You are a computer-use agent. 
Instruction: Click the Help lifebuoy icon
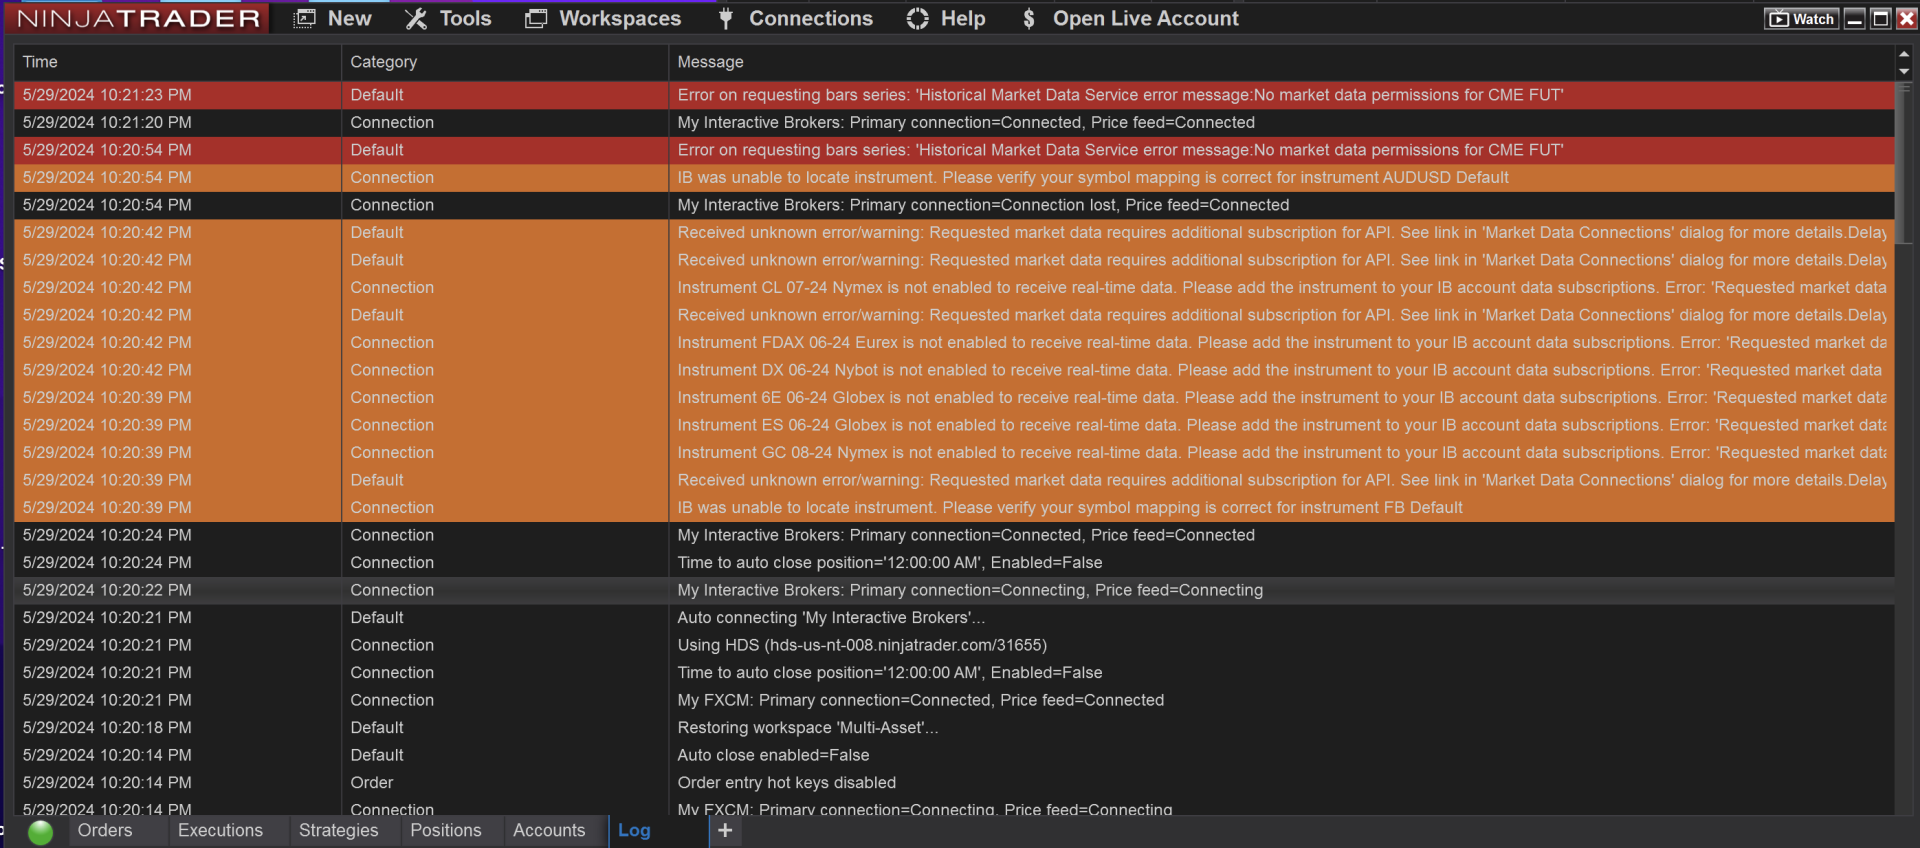pos(917,18)
